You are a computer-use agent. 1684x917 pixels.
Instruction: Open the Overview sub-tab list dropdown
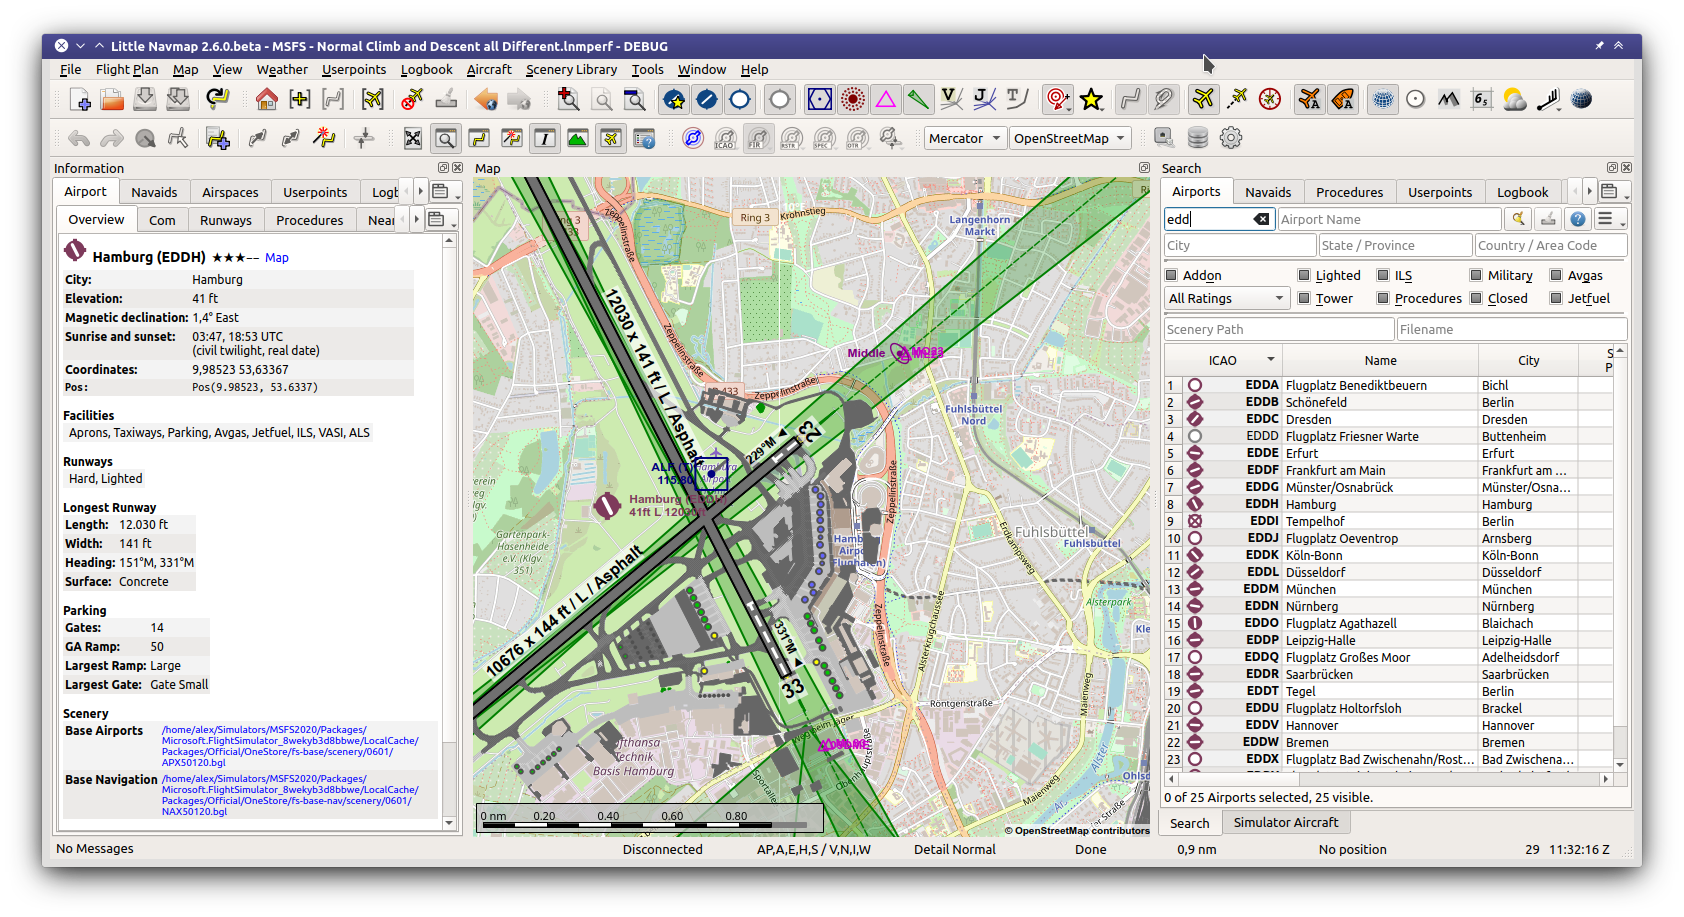click(440, 219)
